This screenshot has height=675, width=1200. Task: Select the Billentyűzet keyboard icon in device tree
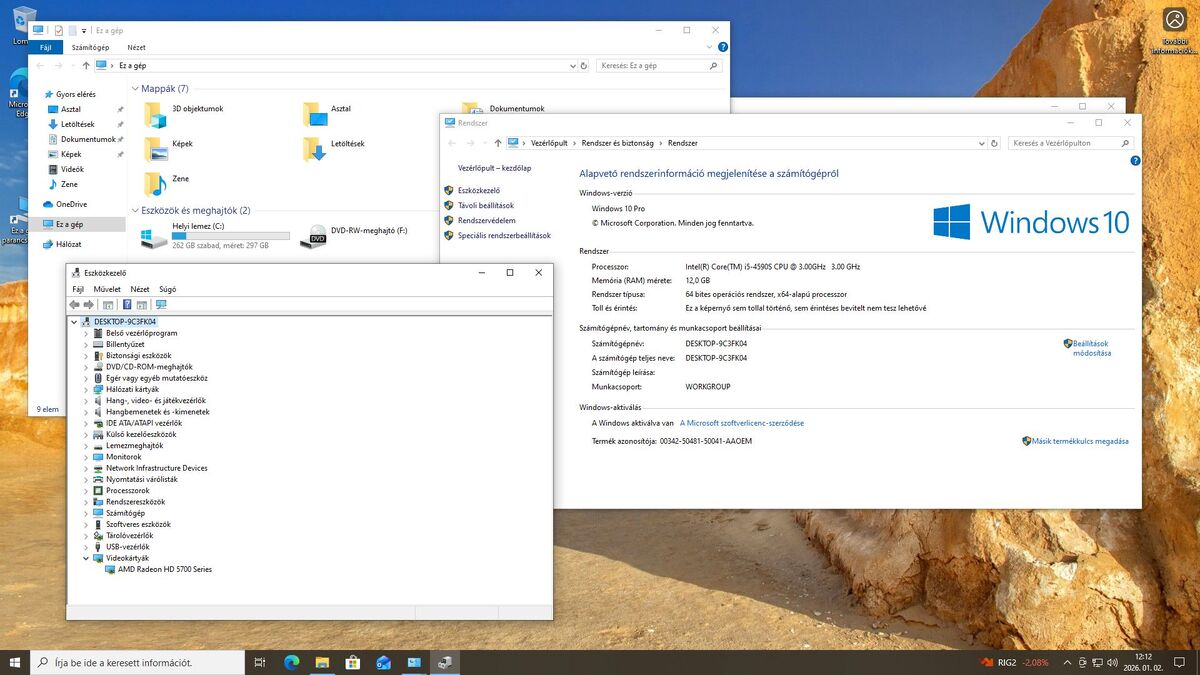pos(98,344)
